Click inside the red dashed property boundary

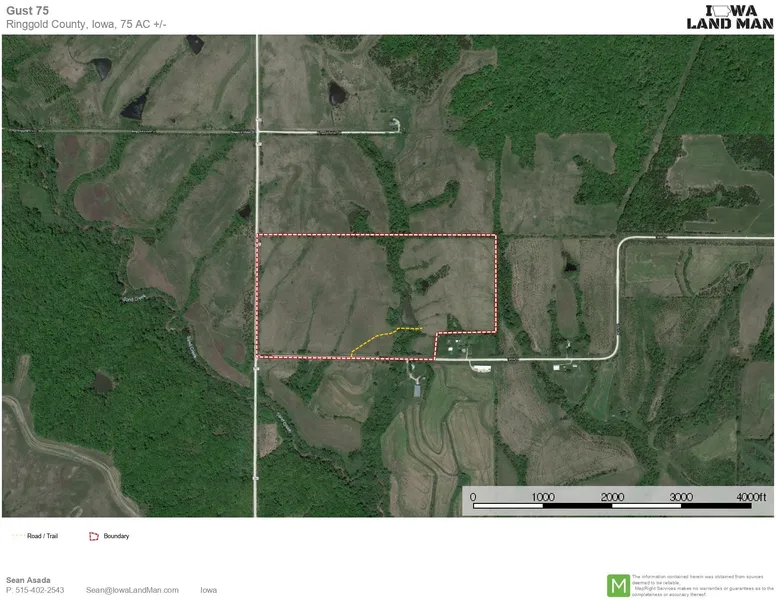330,290
